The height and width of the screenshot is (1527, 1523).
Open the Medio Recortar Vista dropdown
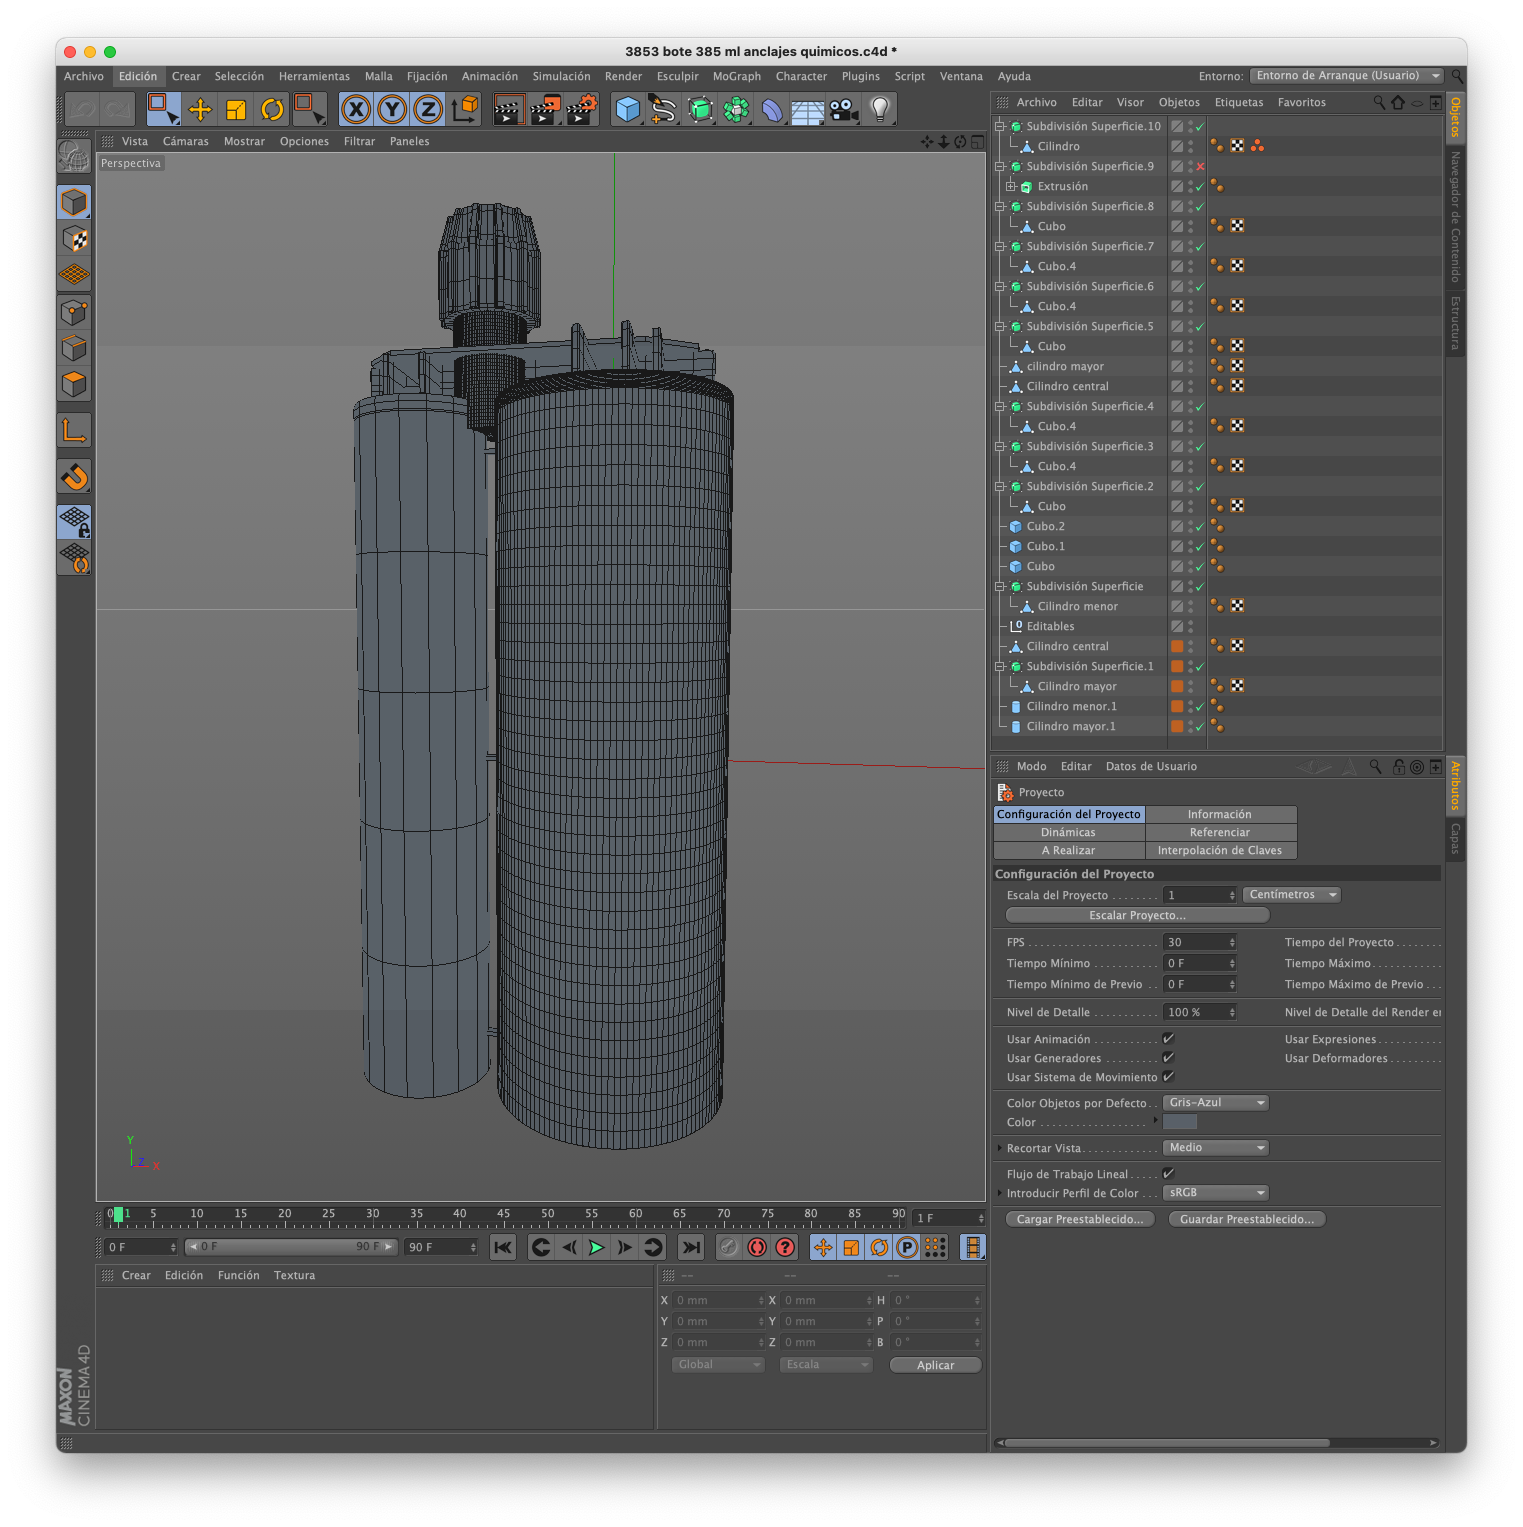(1215, 1148)
